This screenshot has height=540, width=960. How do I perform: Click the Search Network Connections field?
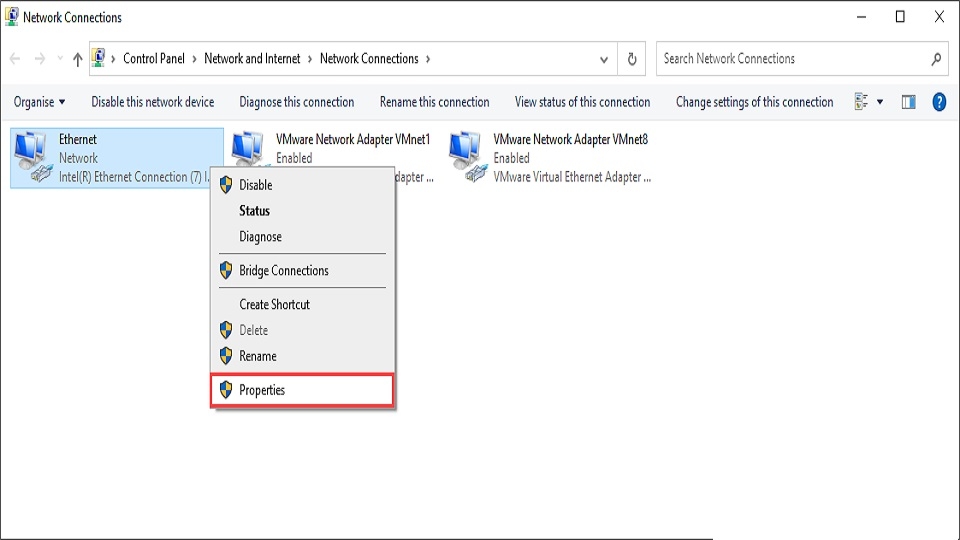[x=802, y=59]
